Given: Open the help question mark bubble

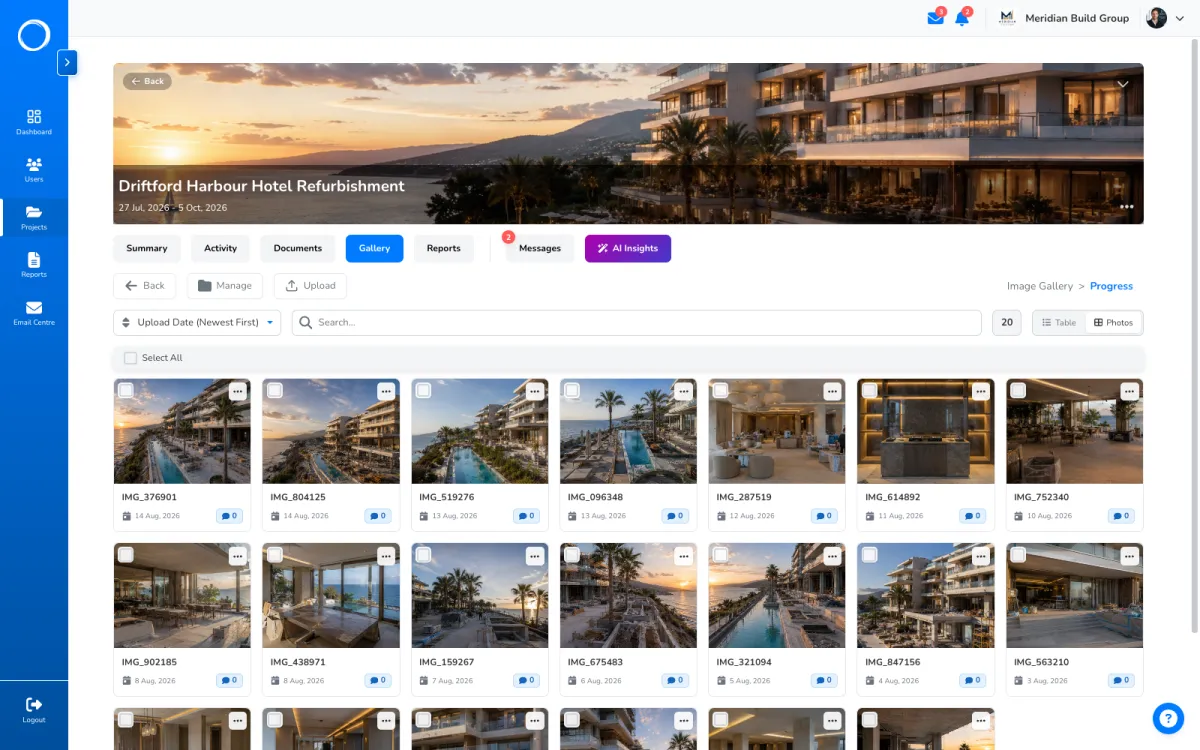Looking at the screenshot, I should (x=1168, y=718).
